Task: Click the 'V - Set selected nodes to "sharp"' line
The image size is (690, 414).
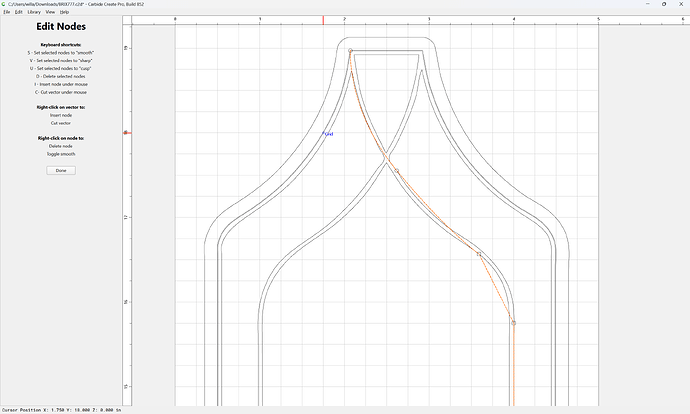Action: pyautogui.click(x=61, y=61)
